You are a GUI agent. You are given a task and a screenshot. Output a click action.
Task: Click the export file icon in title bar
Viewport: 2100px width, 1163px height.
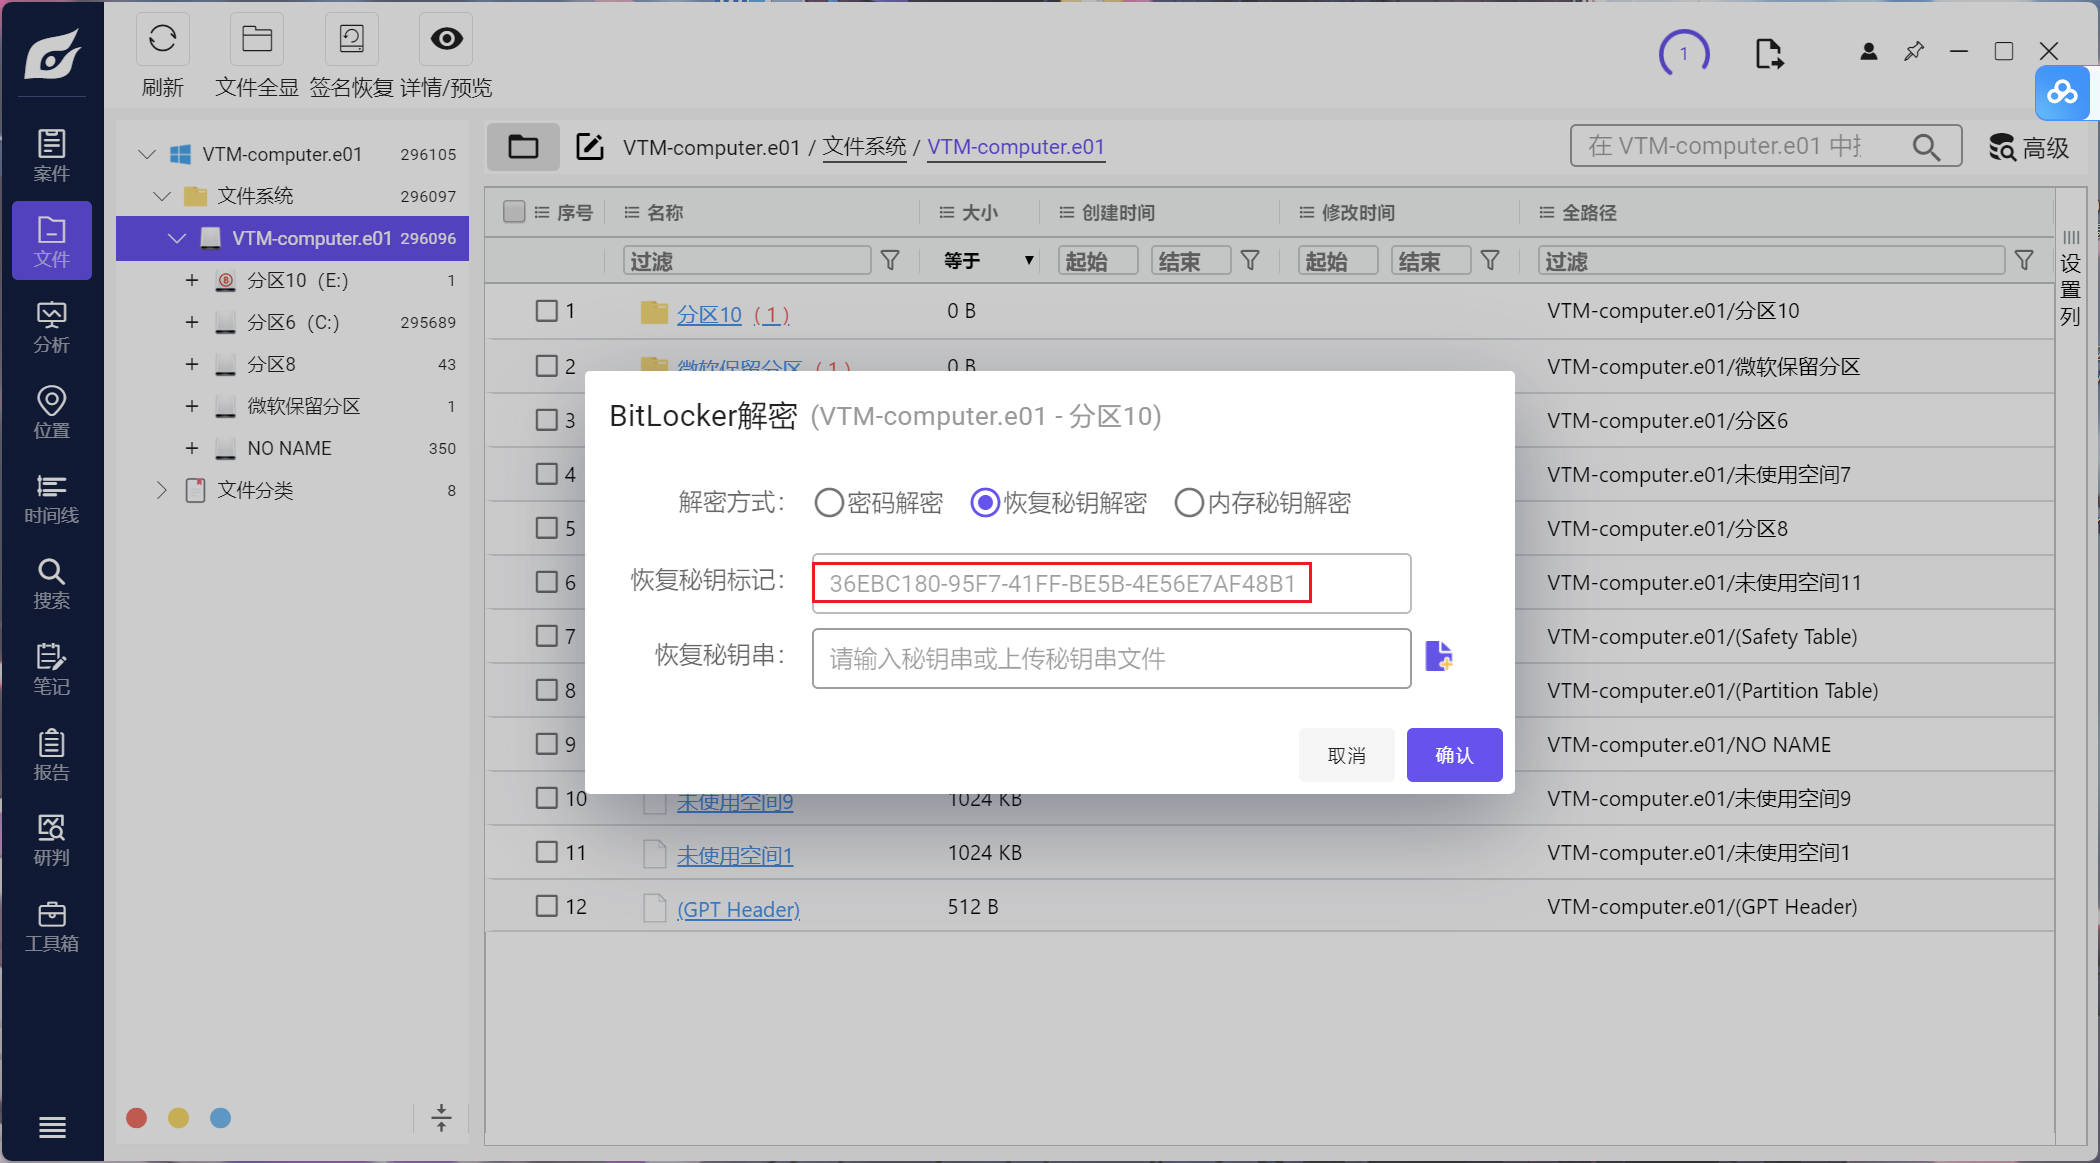coord(1769,53)
